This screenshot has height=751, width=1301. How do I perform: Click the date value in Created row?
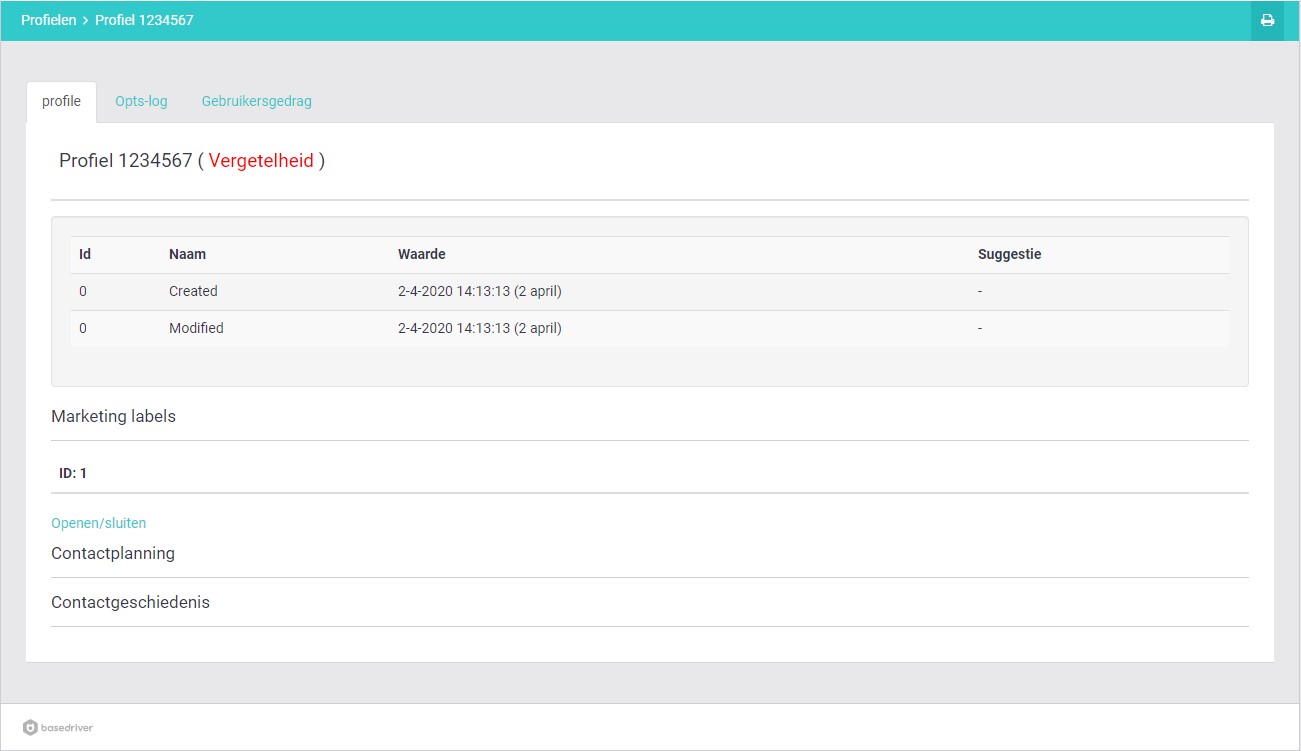480,292
